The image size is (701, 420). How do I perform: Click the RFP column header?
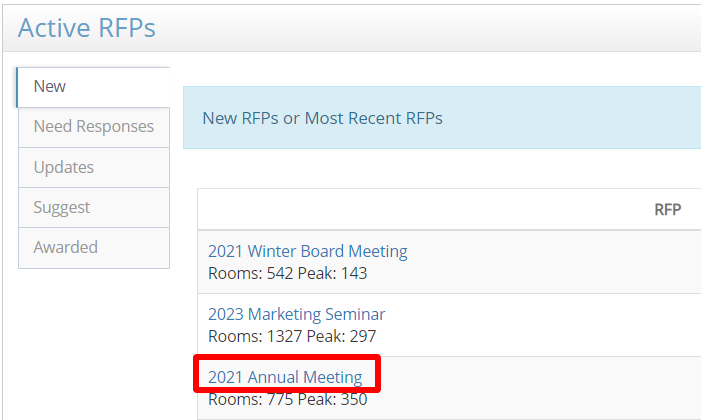coord(667,209)
